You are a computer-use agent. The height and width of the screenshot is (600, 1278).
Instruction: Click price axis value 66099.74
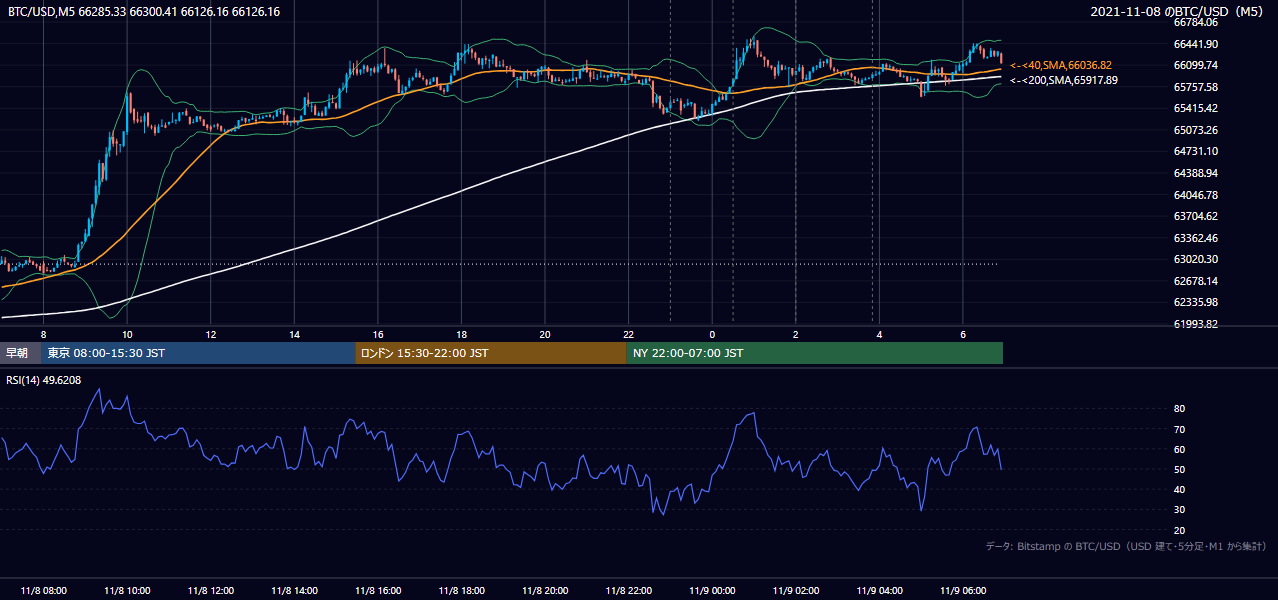[1195, 65]
